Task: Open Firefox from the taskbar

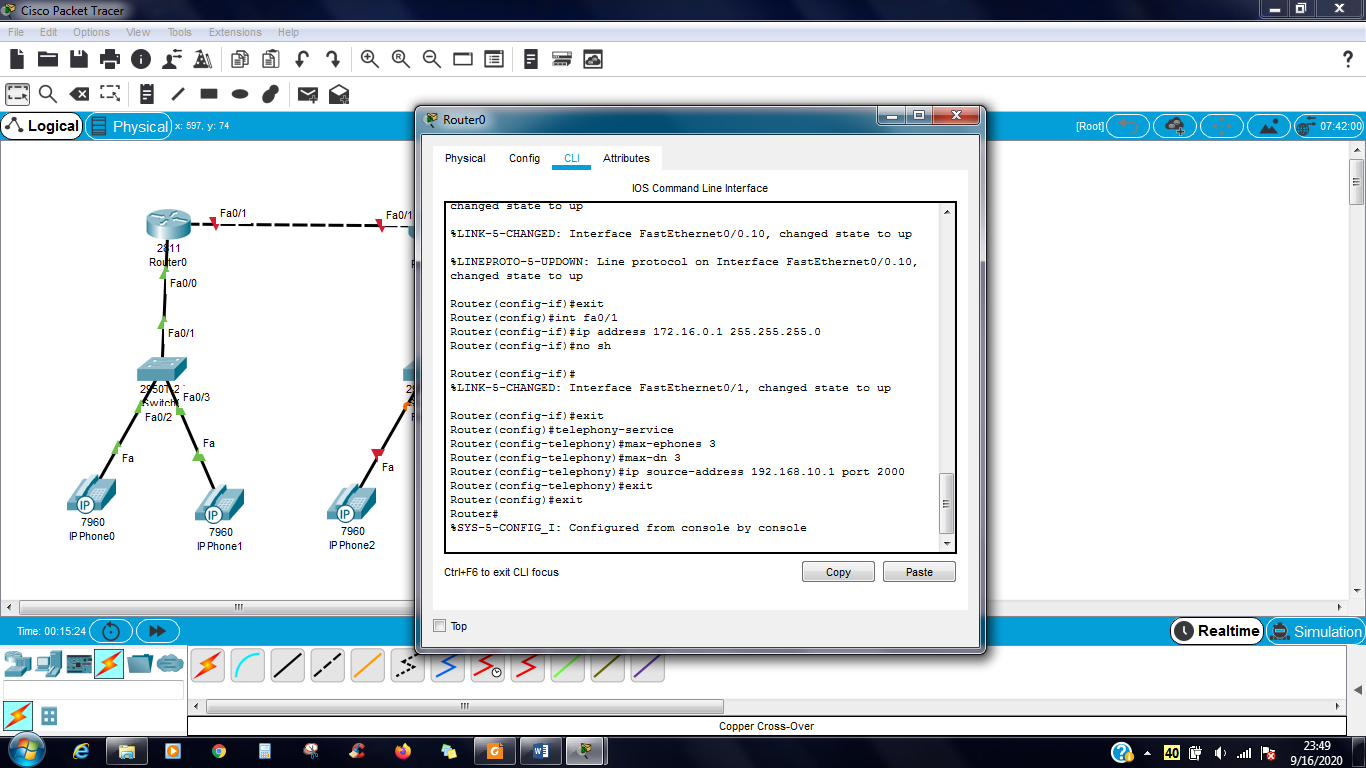Action: (403, 751)
